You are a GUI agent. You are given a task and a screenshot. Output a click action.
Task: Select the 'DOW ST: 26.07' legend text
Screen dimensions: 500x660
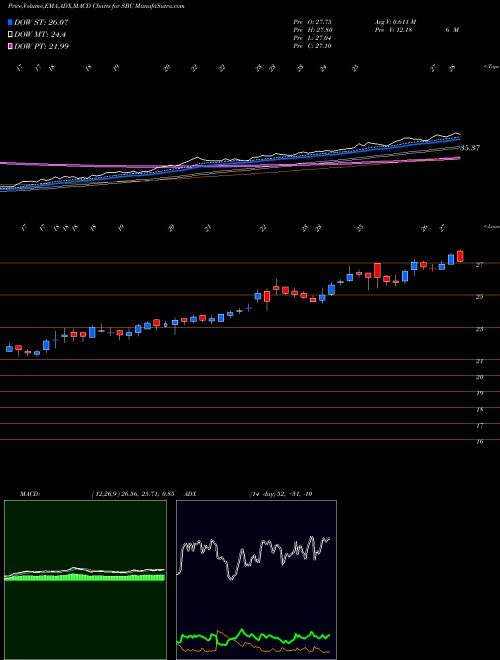pyautogui.click(x=41, y=23)
